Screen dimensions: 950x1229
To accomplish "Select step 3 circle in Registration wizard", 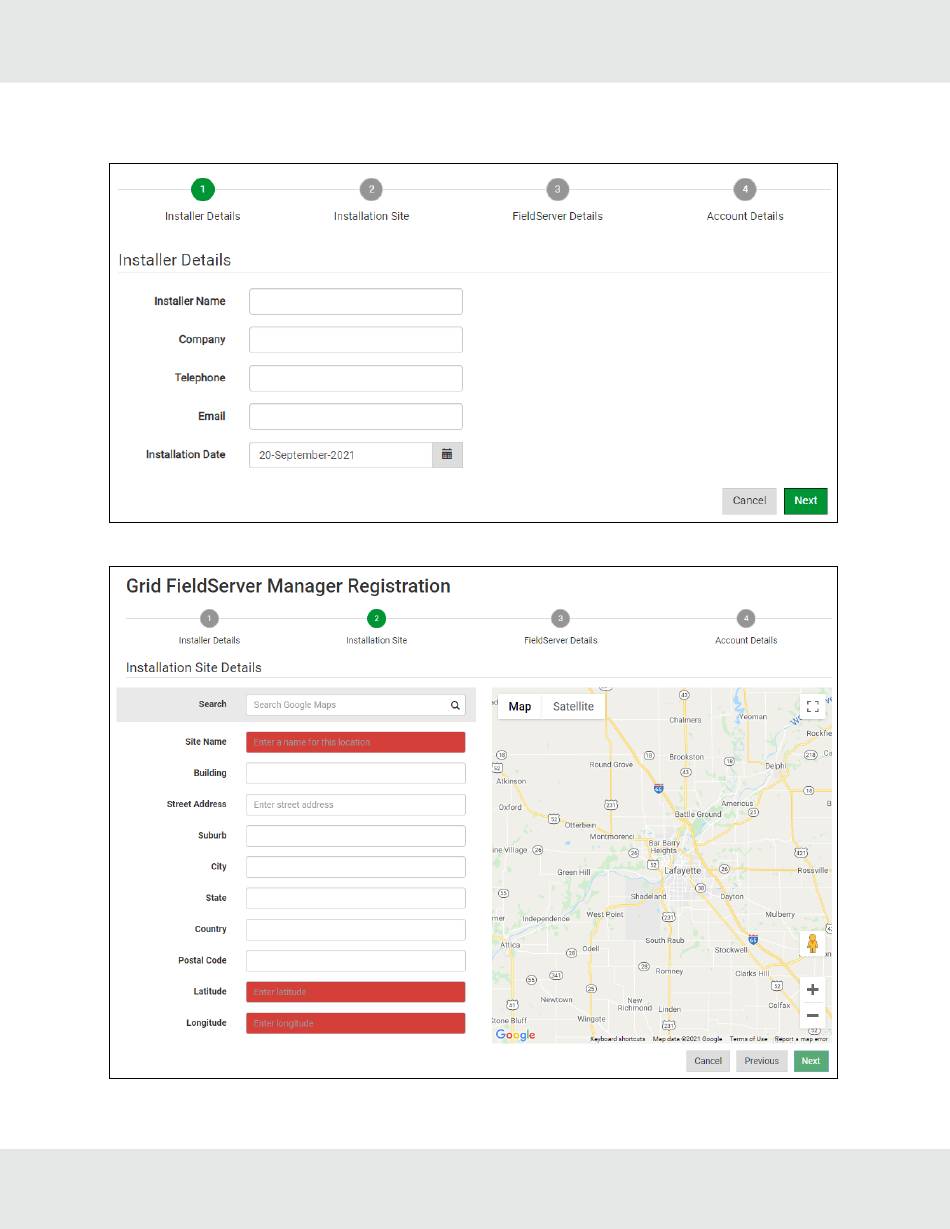I will [561, 619].
